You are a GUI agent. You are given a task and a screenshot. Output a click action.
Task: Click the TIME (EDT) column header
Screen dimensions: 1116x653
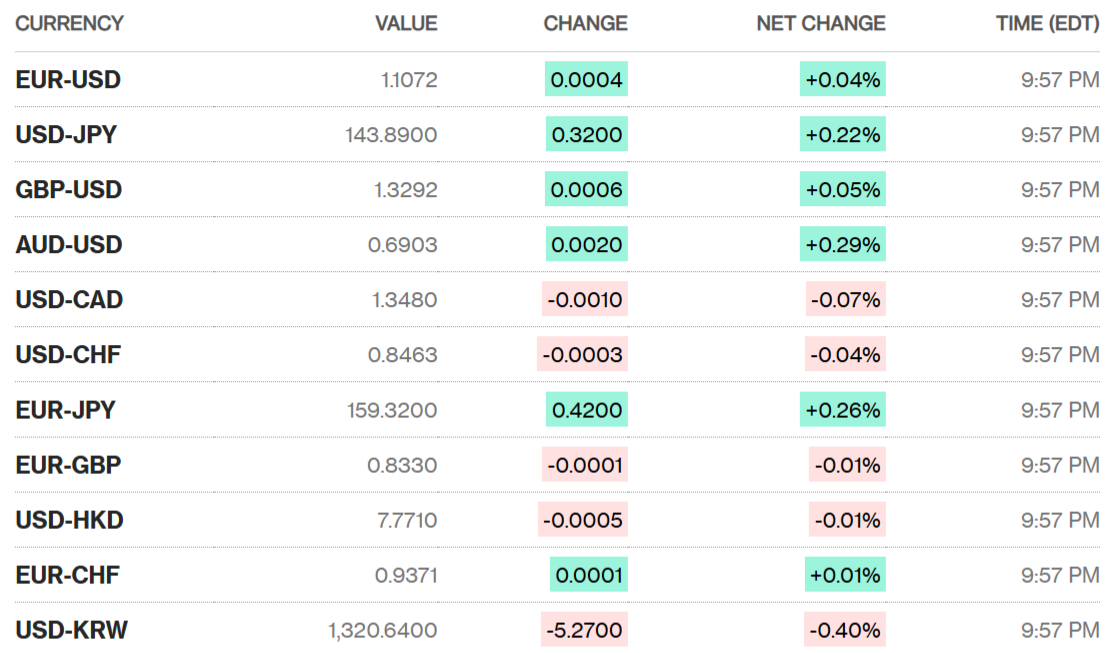click(1047, 23)
